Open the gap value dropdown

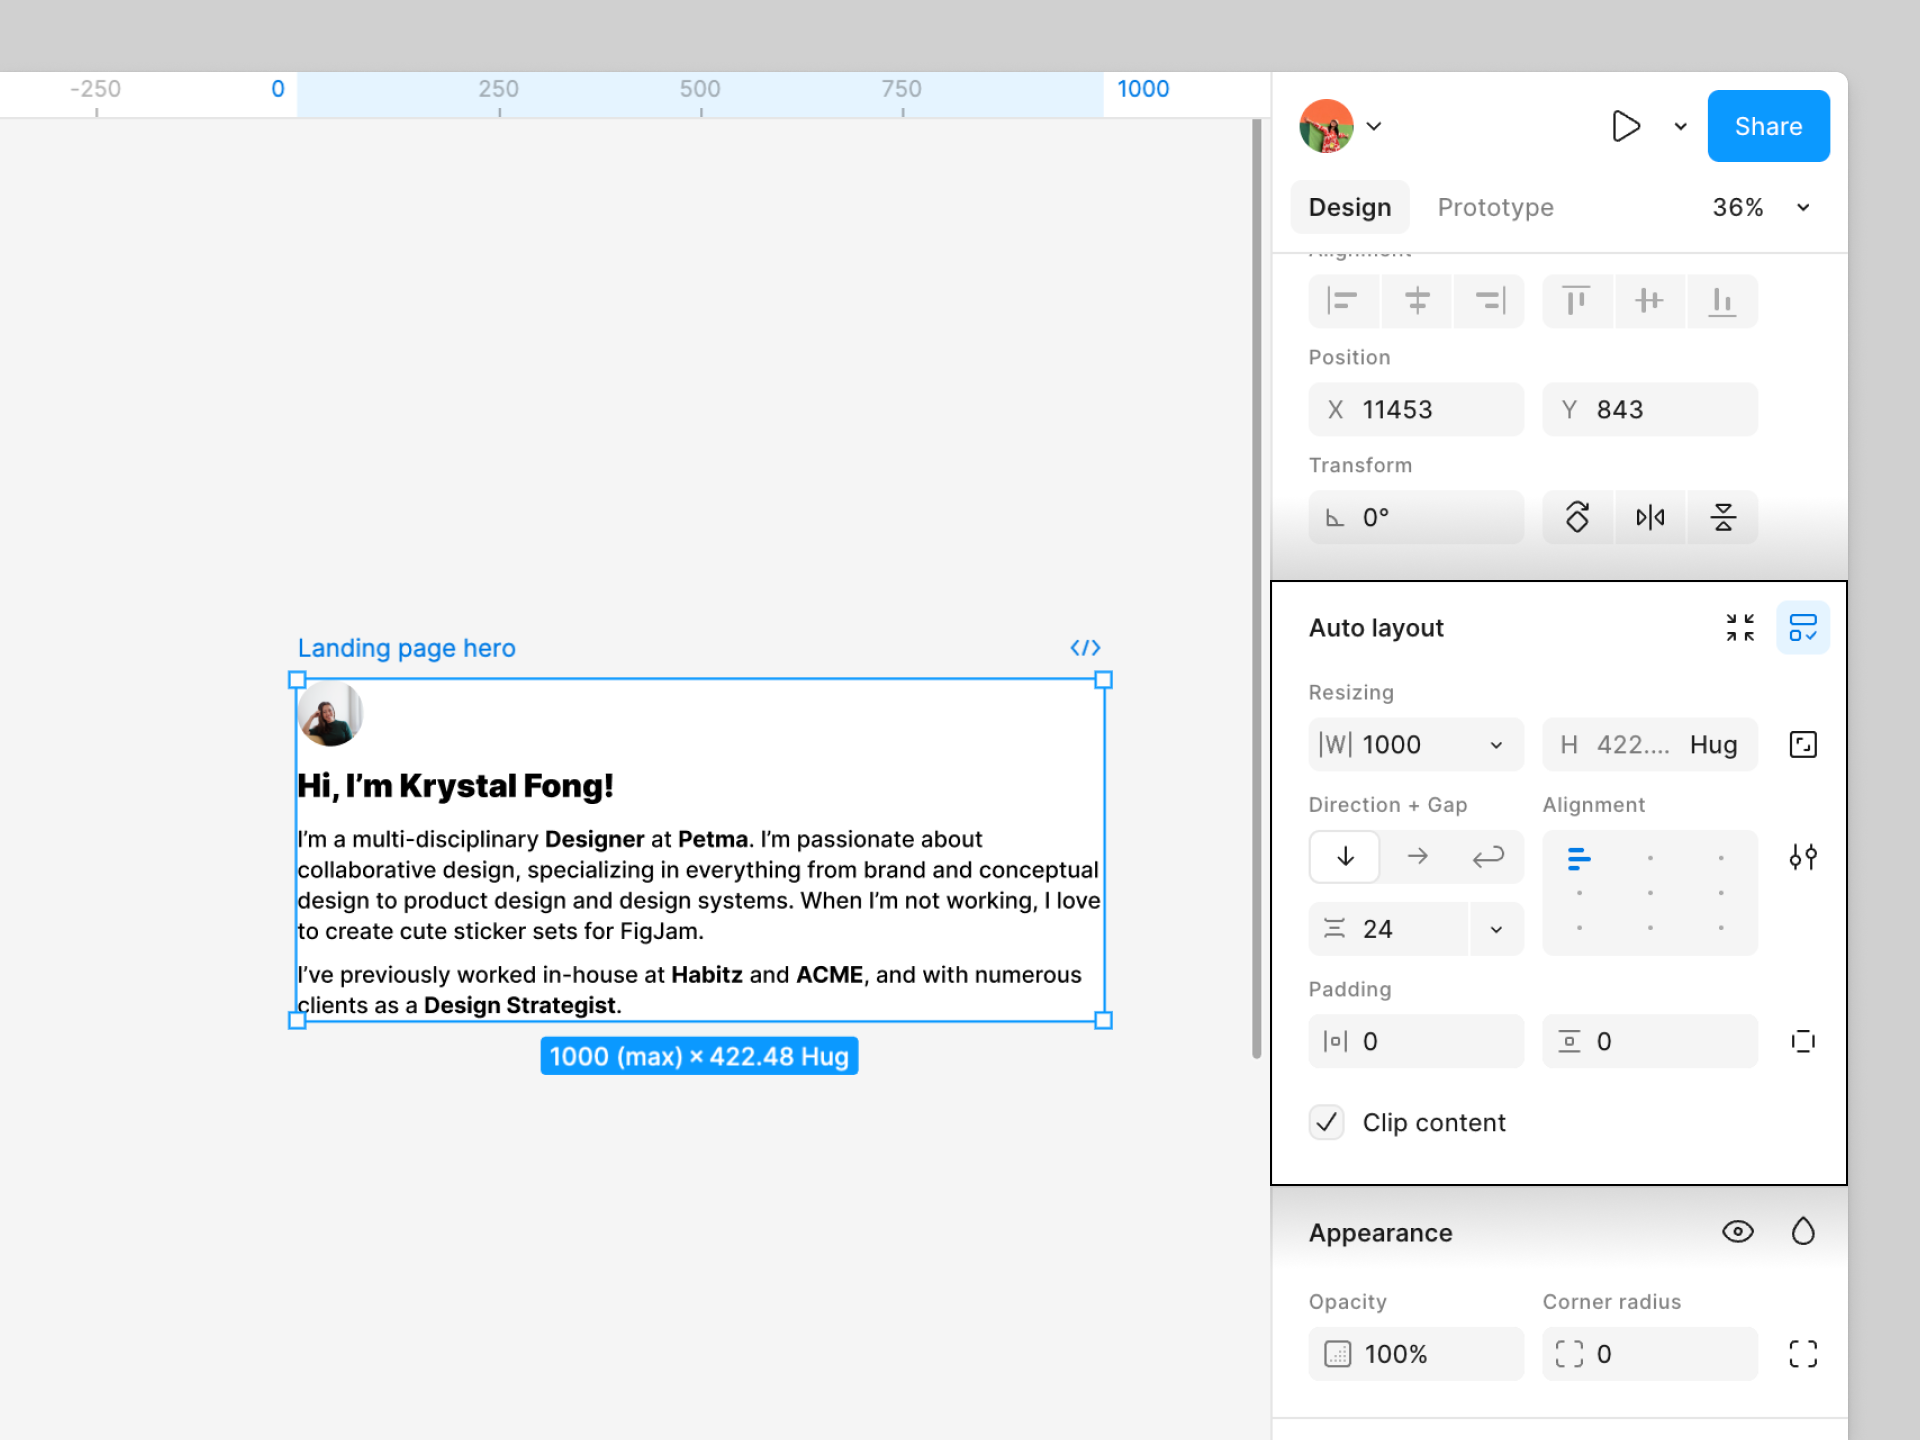click(1496, 929)
